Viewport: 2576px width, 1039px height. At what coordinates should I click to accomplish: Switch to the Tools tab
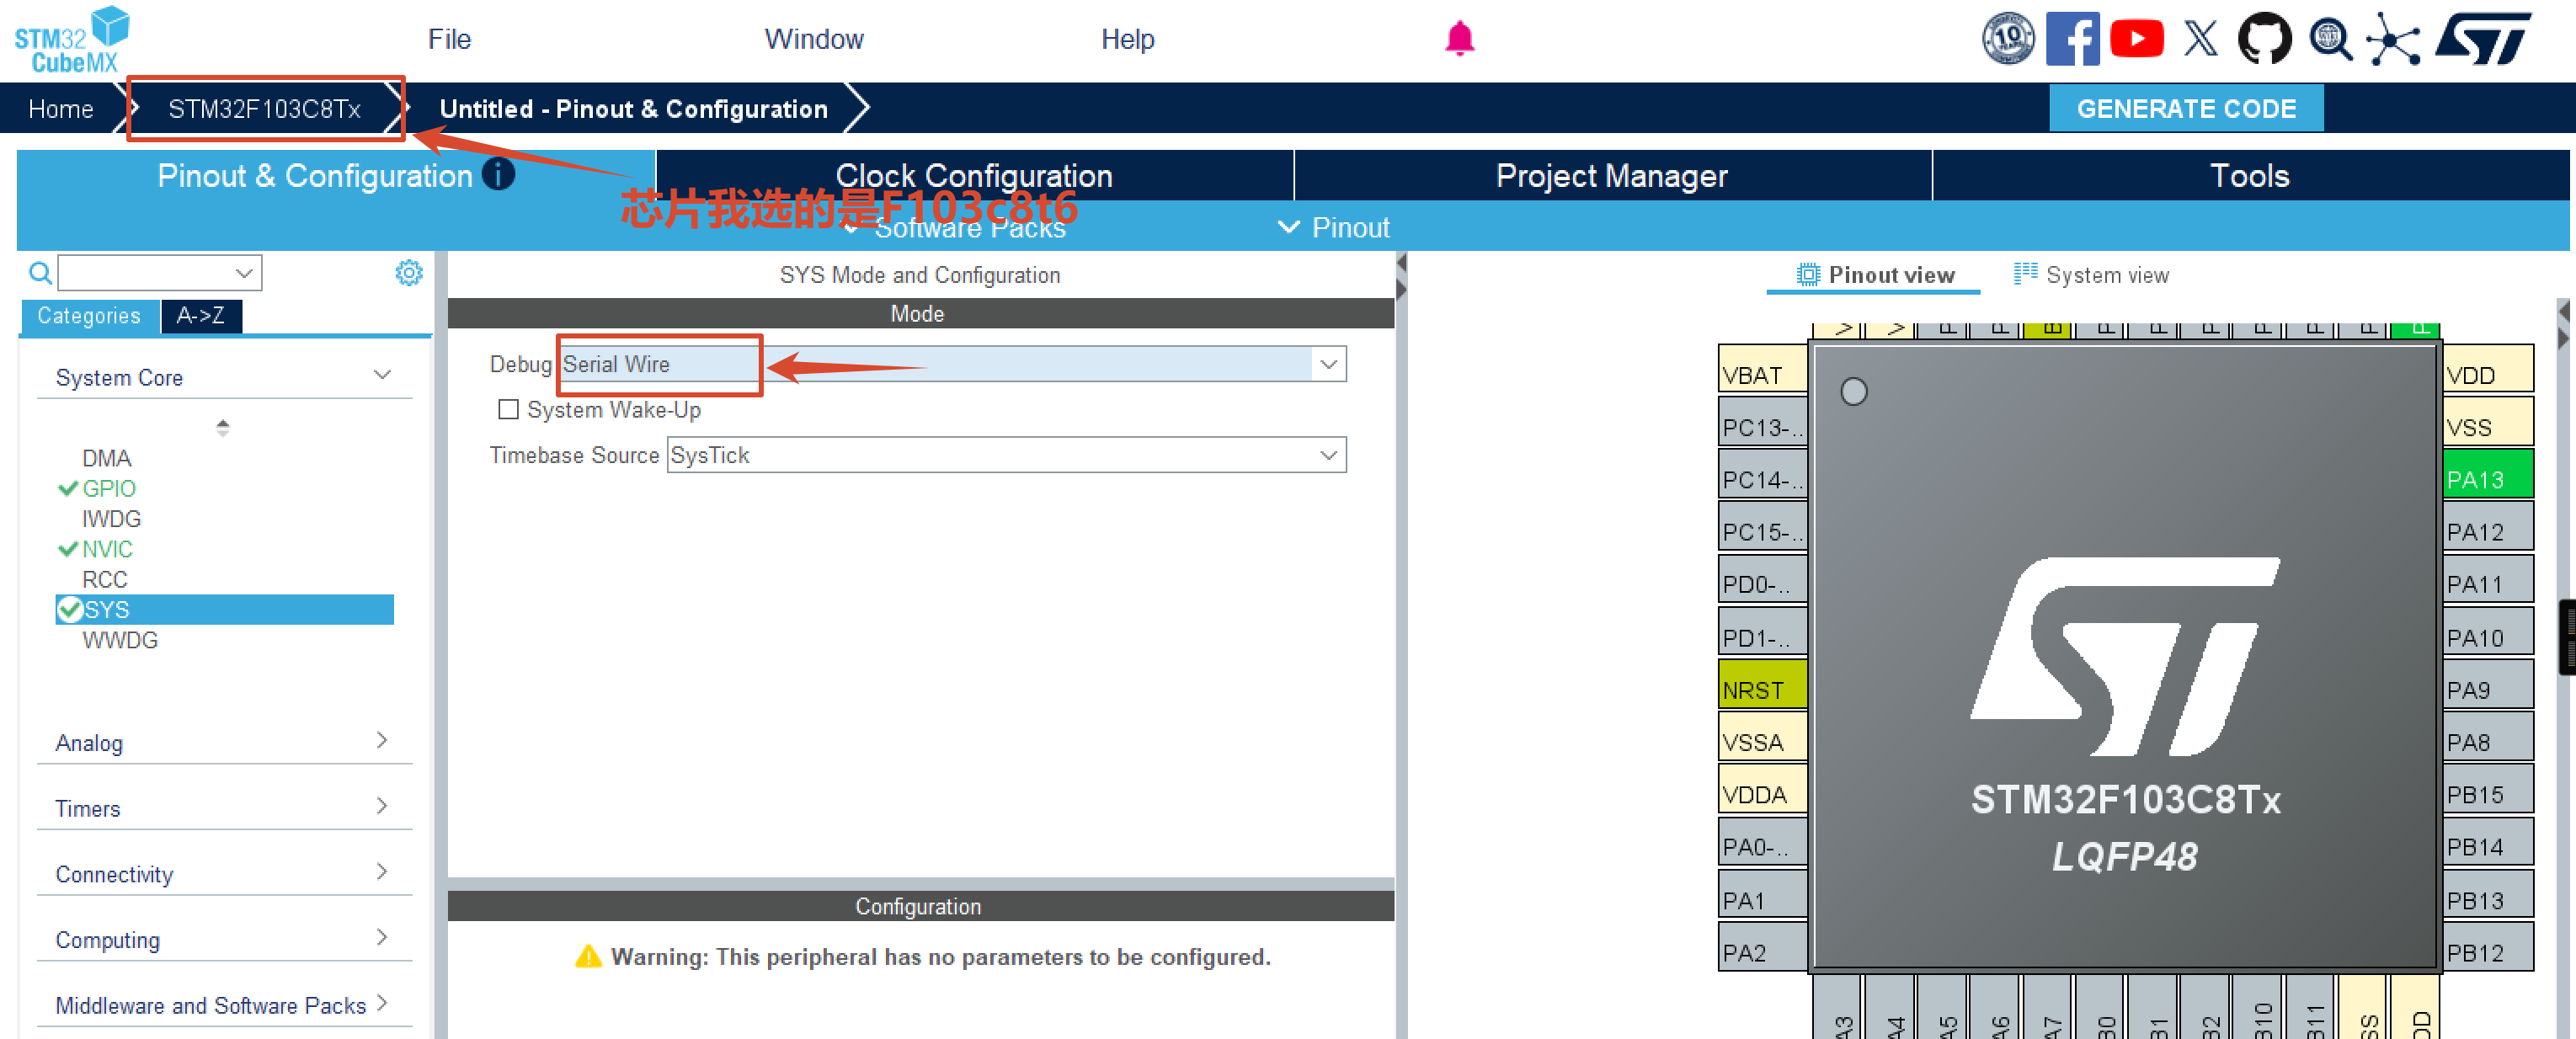click(x=2250, y=175)
